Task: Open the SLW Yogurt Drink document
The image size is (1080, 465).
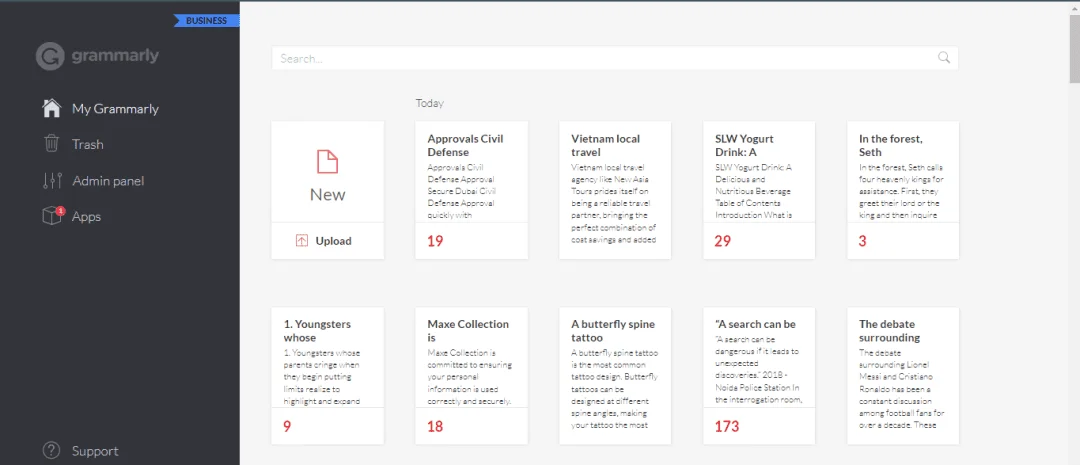Action: 759,190
